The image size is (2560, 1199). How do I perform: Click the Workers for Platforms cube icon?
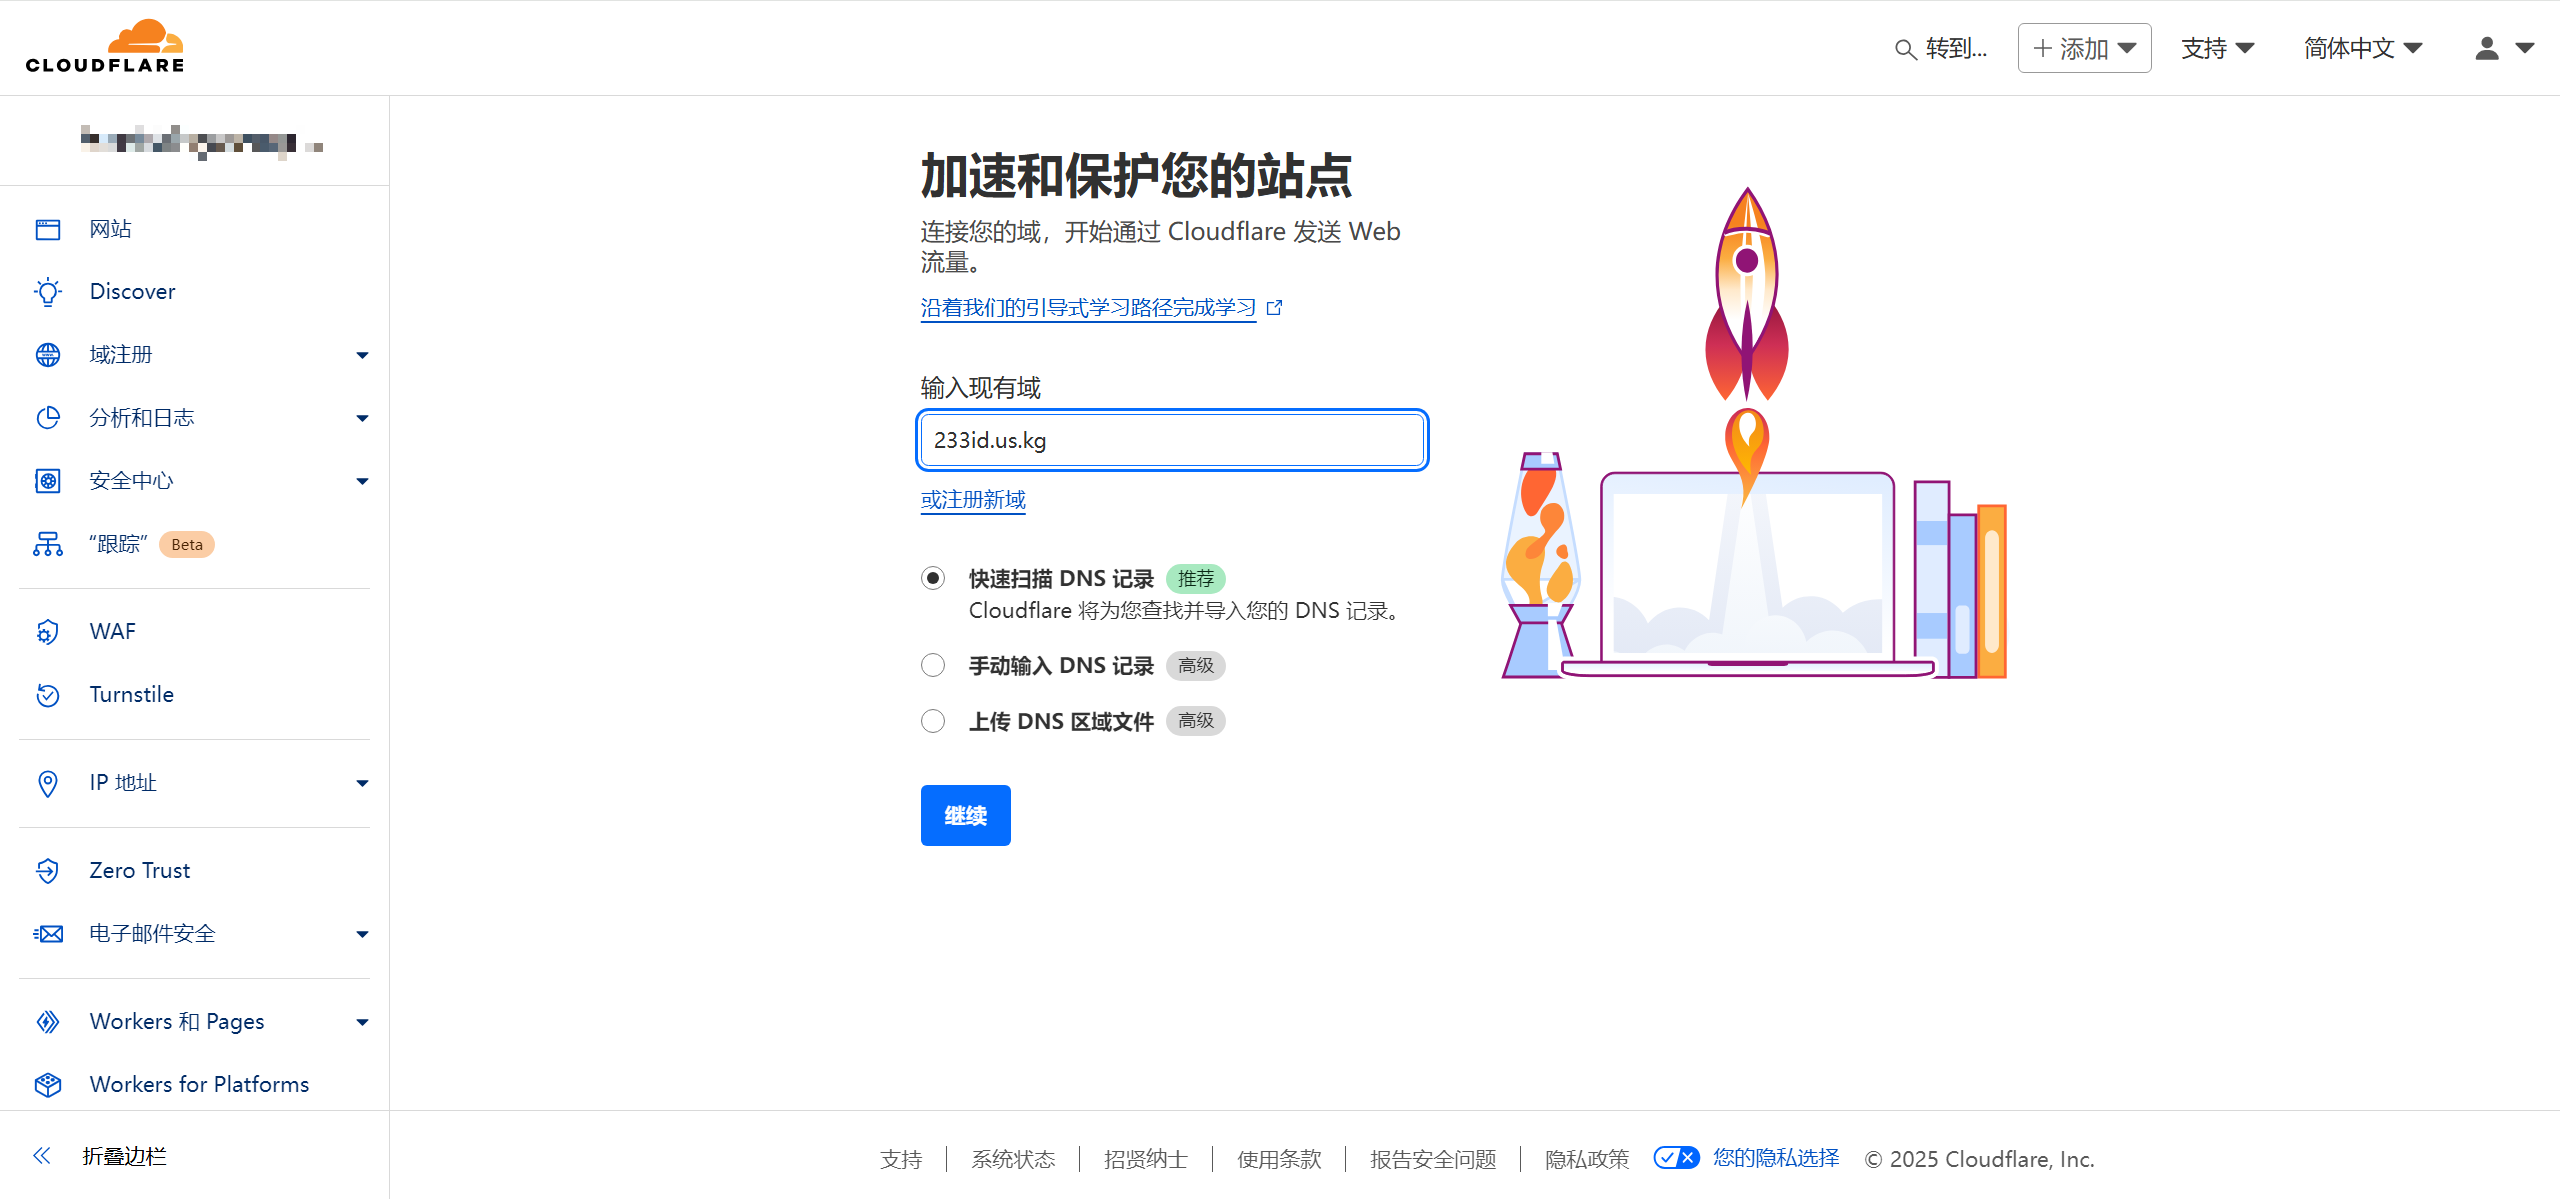[x=48, y=1085]
